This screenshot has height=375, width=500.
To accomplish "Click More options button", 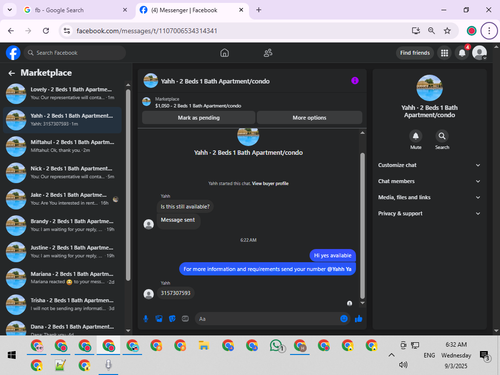I will (x=309, y=118).
